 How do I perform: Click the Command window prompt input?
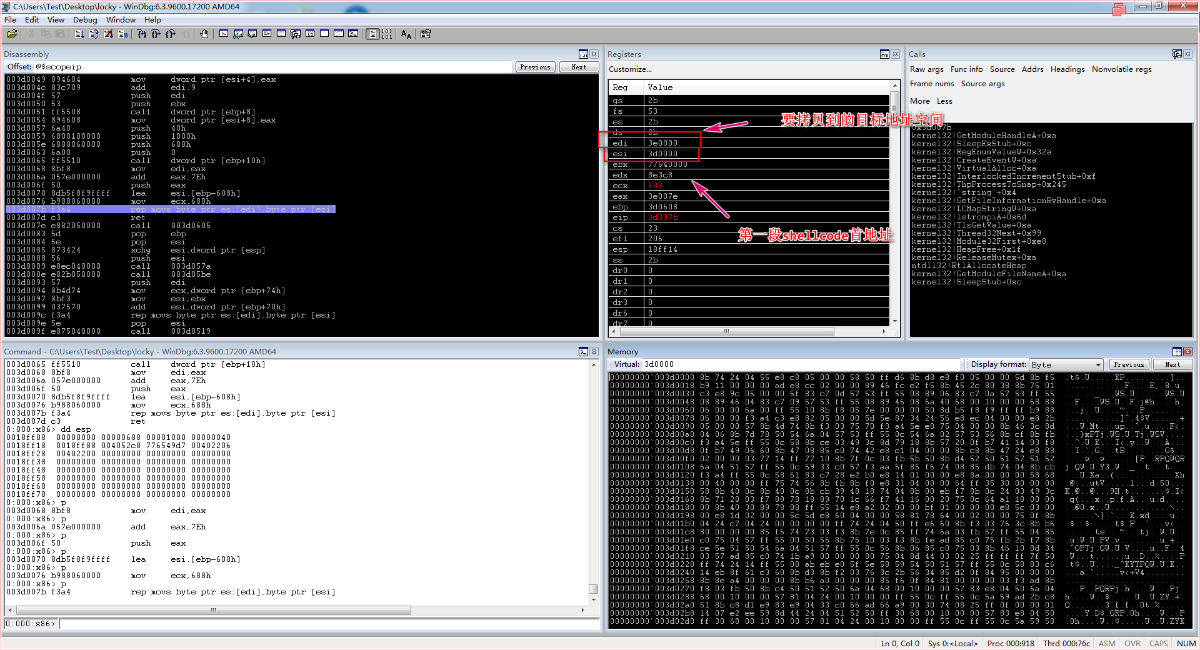330,624
